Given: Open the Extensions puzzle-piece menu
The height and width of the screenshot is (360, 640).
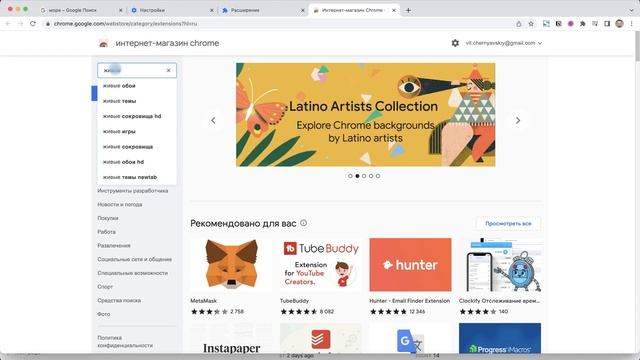Looking at the screenshot, I should click(582, 24).
